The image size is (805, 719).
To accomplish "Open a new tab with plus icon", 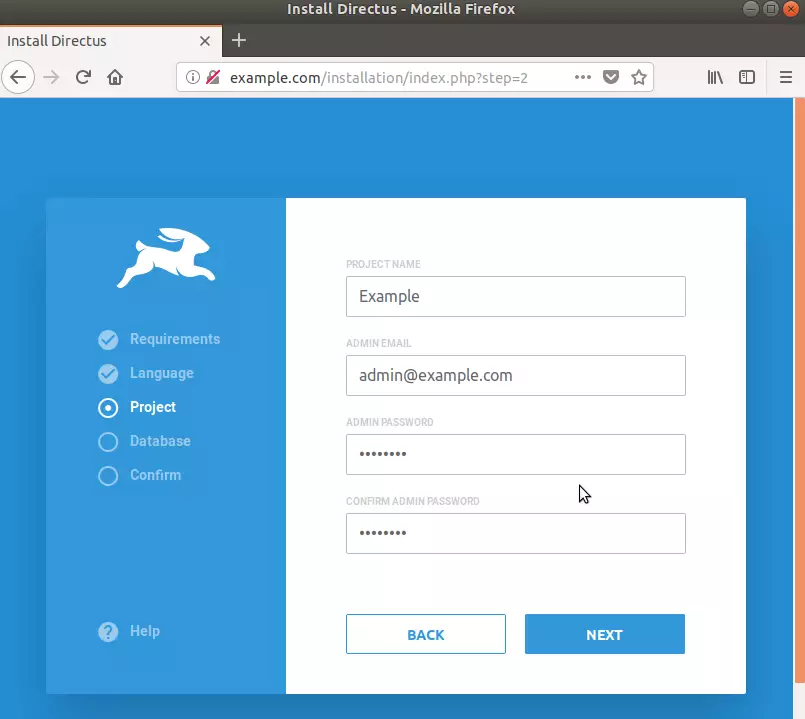I will [239, 40].
